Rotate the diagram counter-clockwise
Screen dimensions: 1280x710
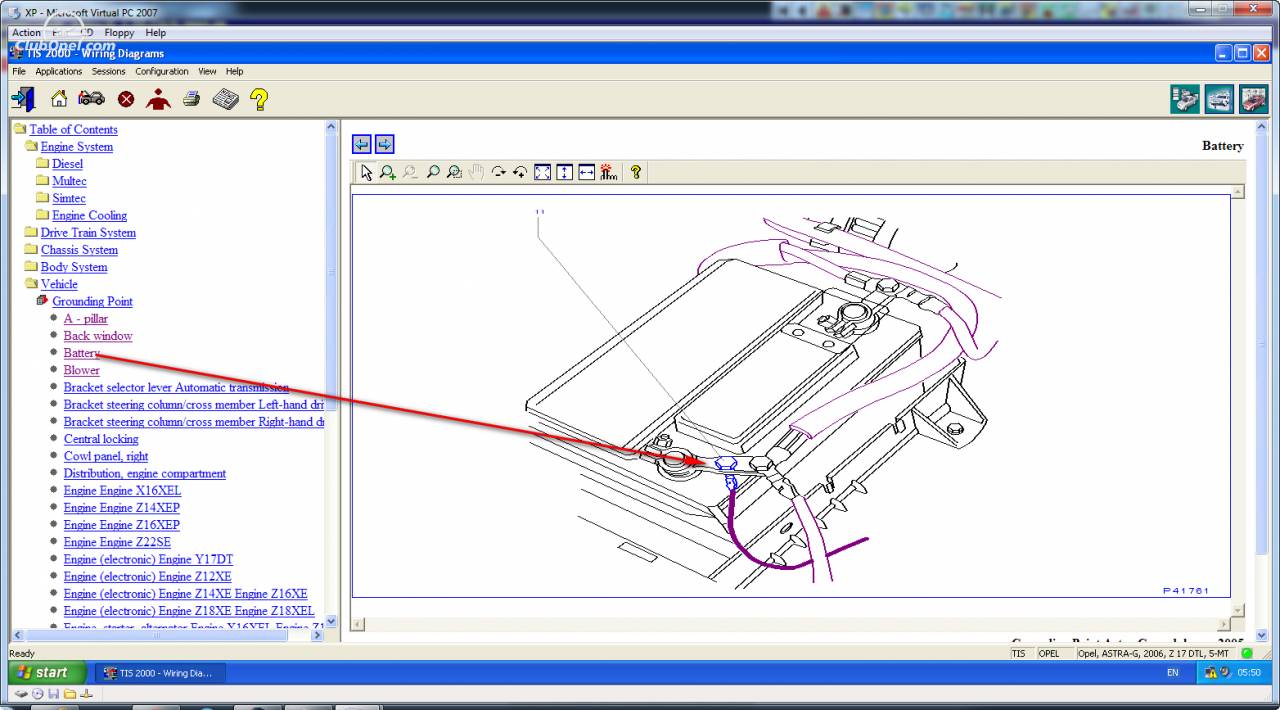[x=520, y=172]
